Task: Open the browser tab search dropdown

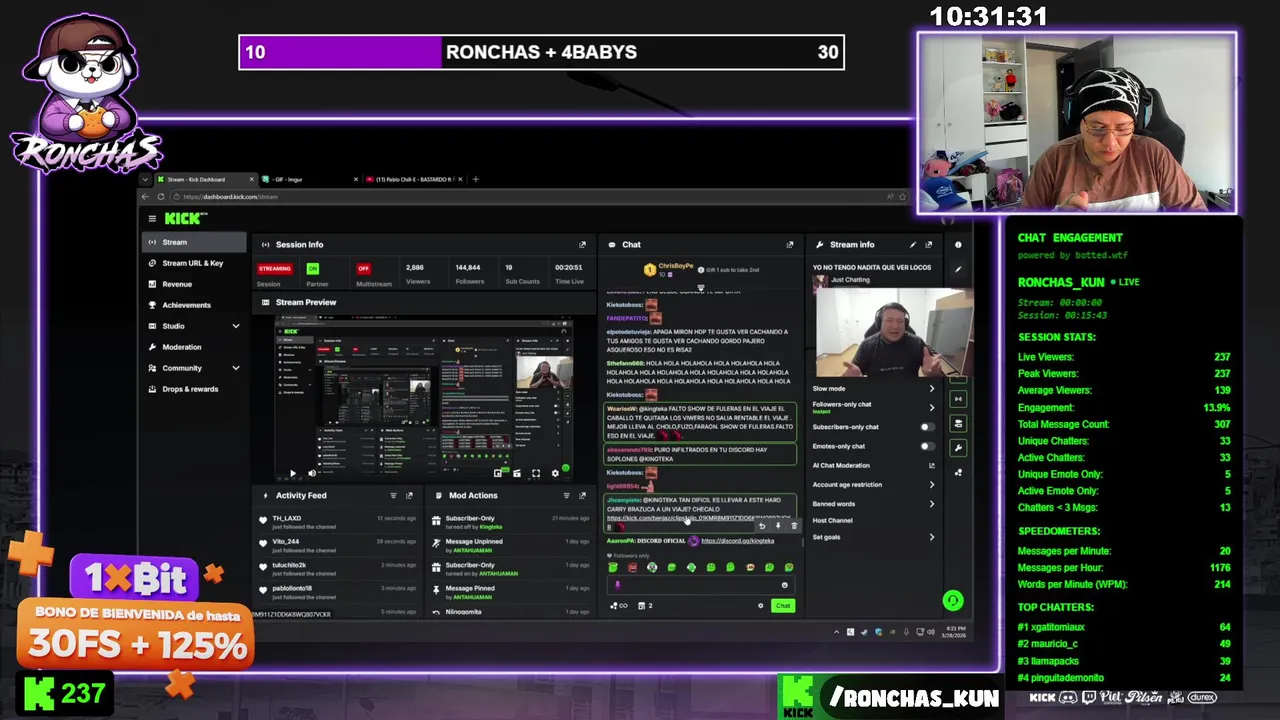Action: coord(145,179)
